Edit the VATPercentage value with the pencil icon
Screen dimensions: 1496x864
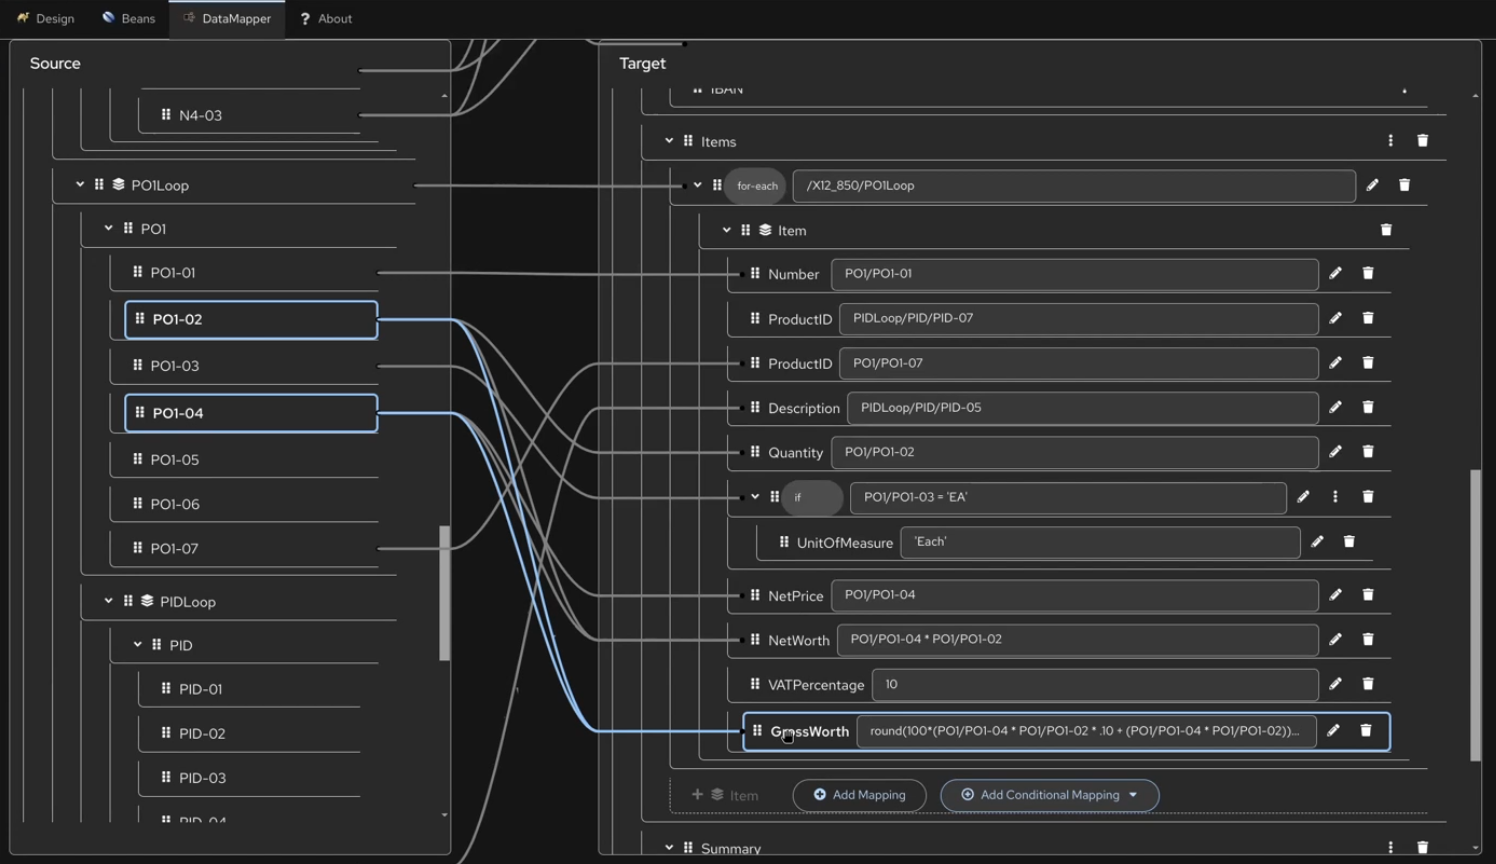(1336, 684)
